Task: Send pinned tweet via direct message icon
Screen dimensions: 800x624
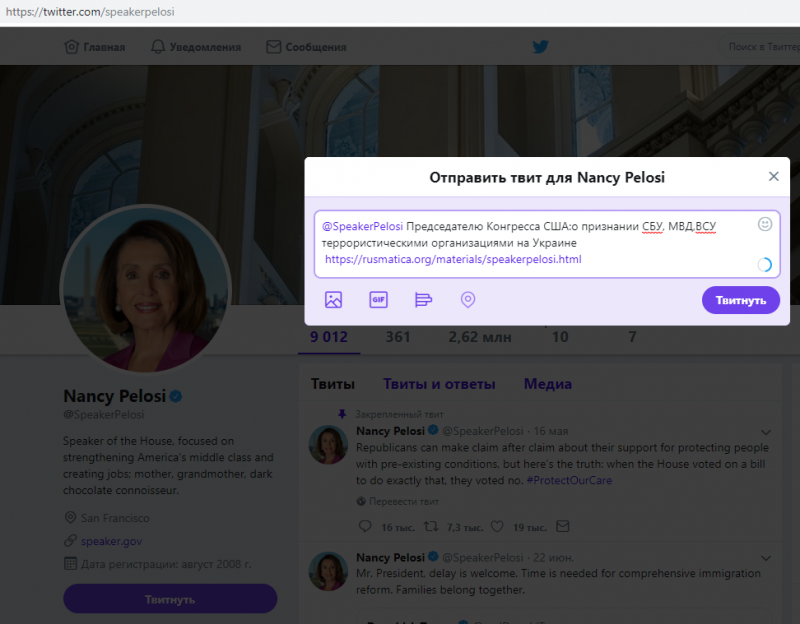Action: pyautogui.click(x=562, y=526)
